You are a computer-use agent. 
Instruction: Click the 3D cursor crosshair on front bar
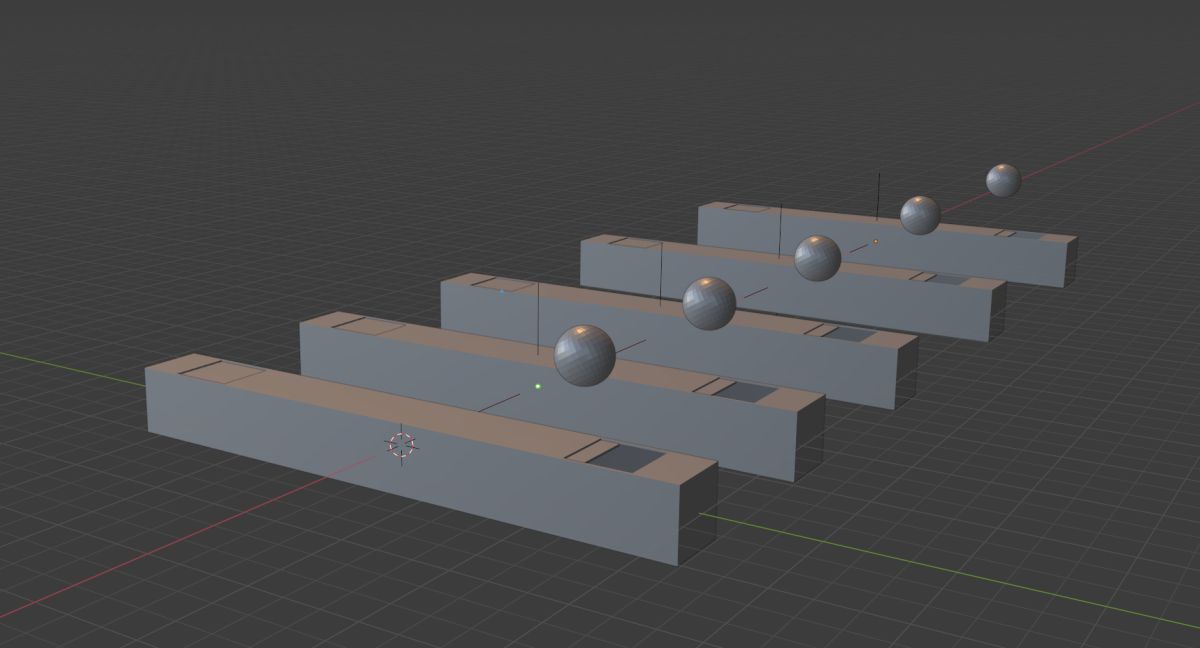tap(401, 444)
